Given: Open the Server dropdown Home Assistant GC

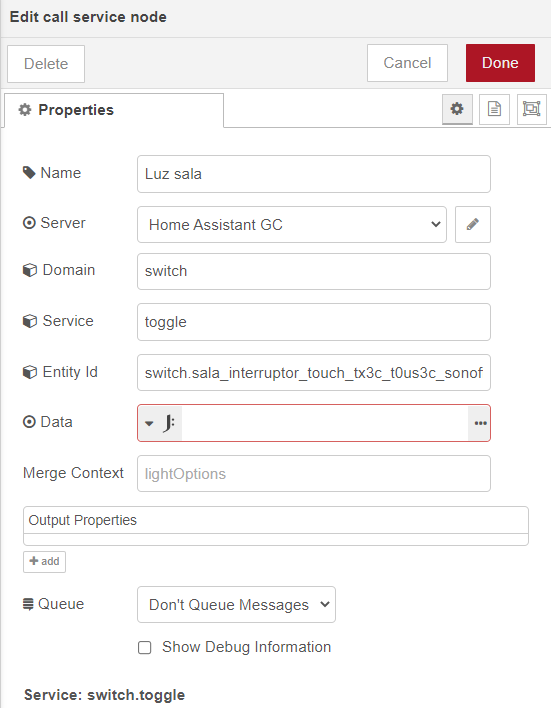Looking at the screenshot, I should tap(292, 224).
